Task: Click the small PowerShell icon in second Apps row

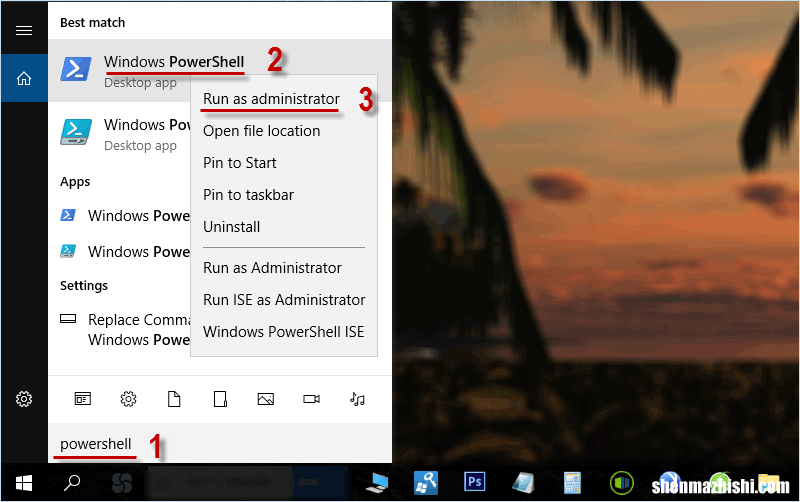Action: (x=68, y=250)
